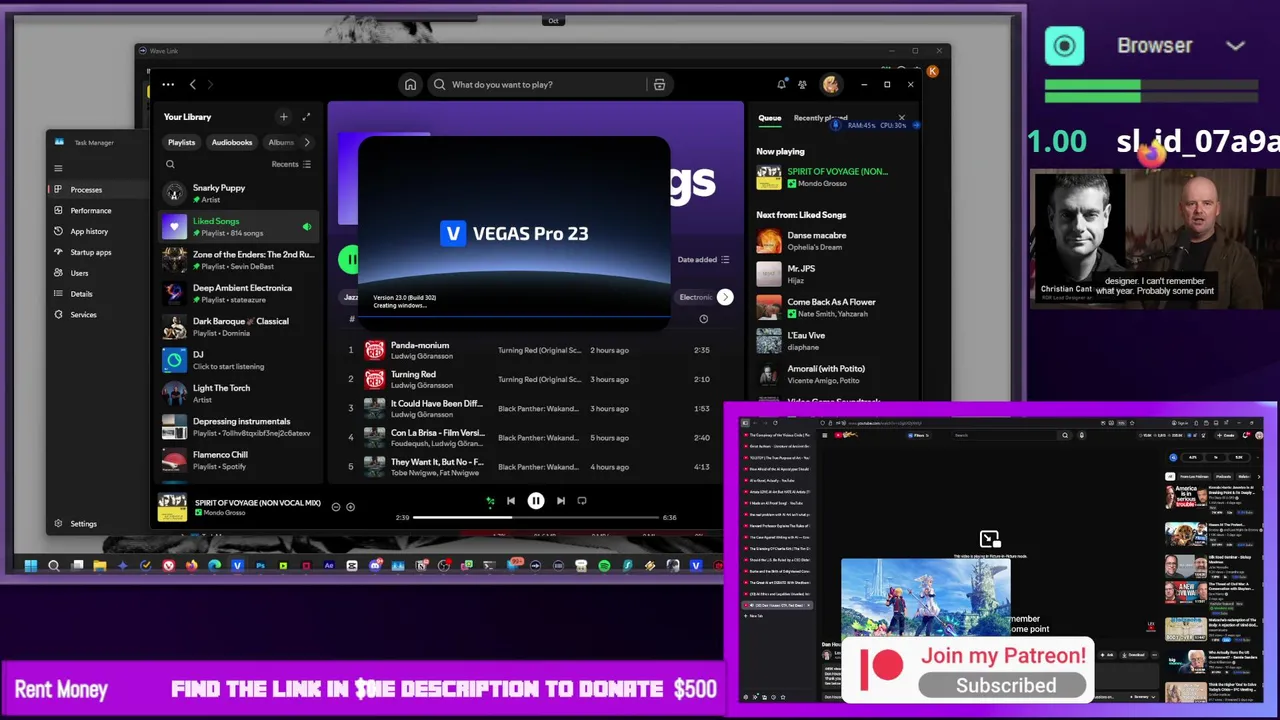Viewport: 1280px width, 720px height.
Task: Toggle Smart Shuffle in player bar
Action: (x=490, y=501)
